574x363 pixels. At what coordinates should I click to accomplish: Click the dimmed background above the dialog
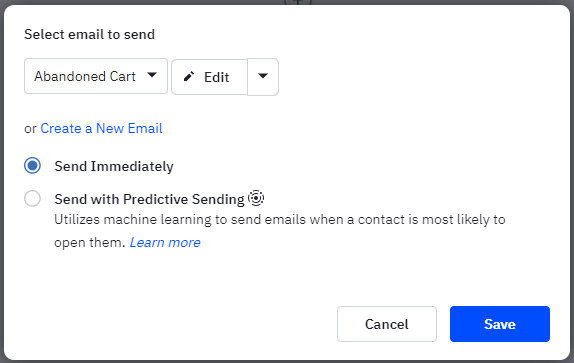pos(146,2)
